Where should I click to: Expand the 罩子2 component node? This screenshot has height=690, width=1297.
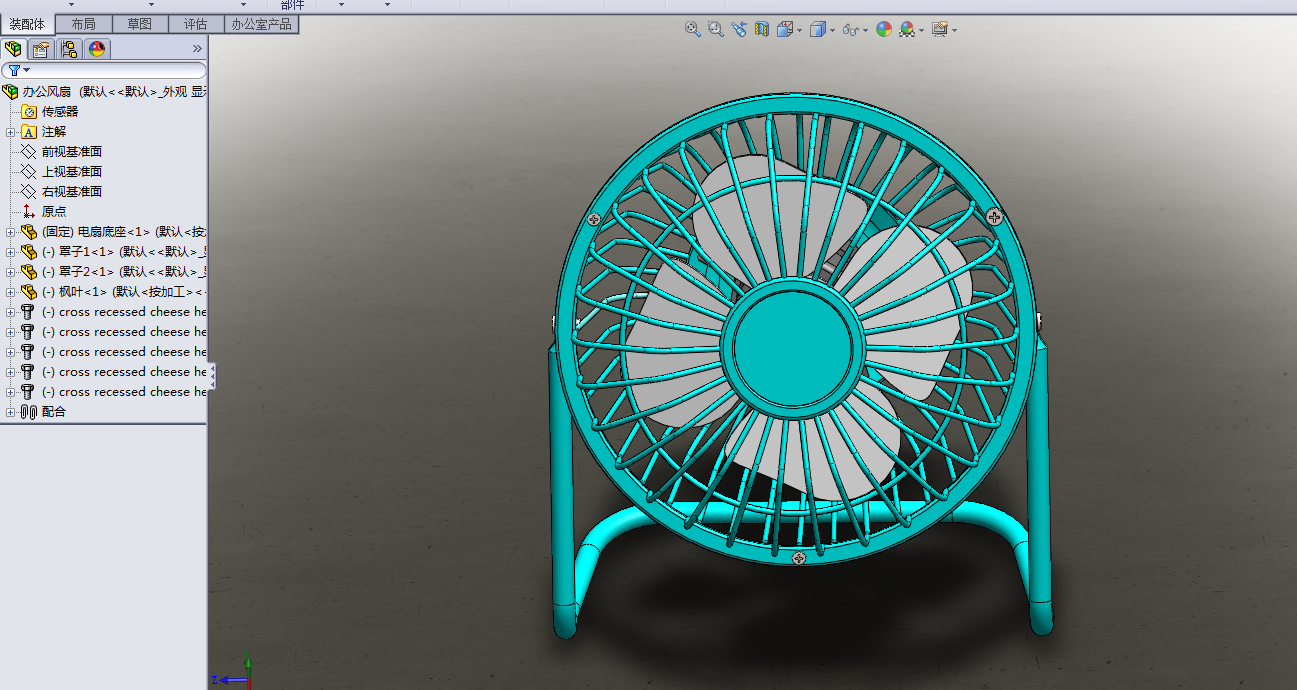tap(11, 272)
